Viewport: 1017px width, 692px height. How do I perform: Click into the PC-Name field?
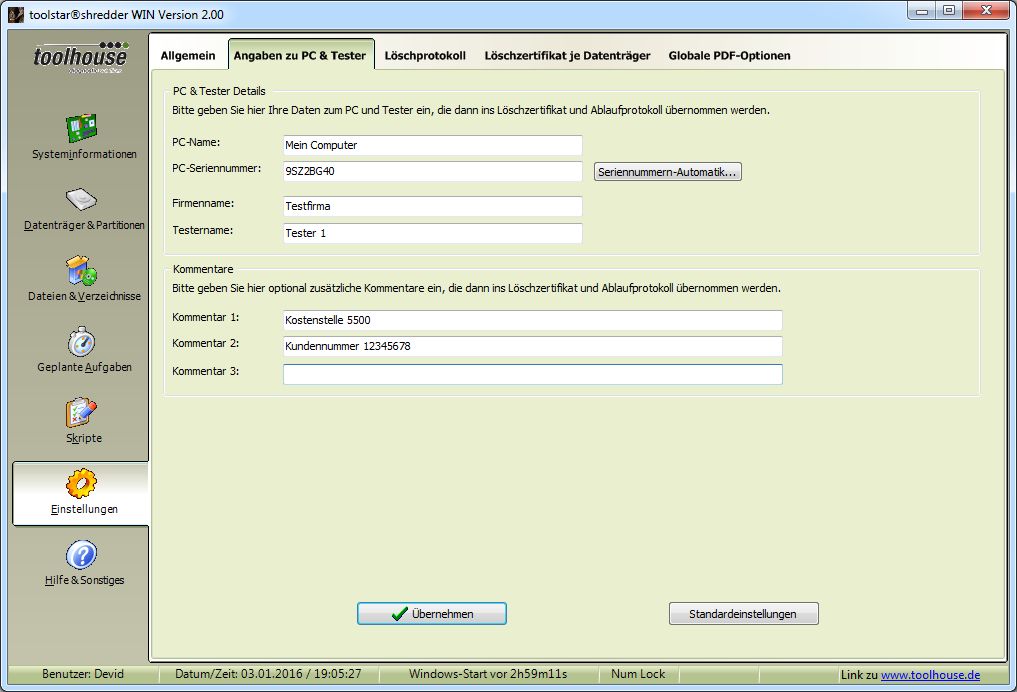pos(431,145)
